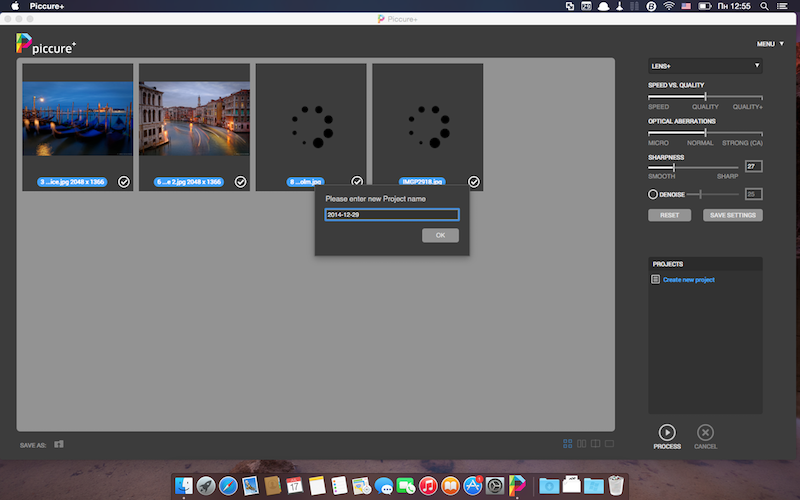Screen dimensions: 800x500
Task: Click the Save Settings button
Action: [733, 215]
